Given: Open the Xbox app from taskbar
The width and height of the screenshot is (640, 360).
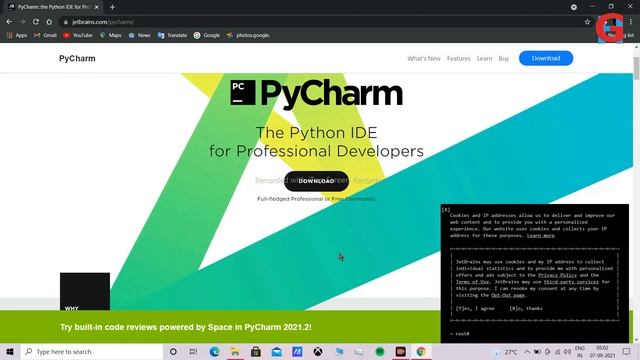Looking at the screenshot, I should click(318, 351).
